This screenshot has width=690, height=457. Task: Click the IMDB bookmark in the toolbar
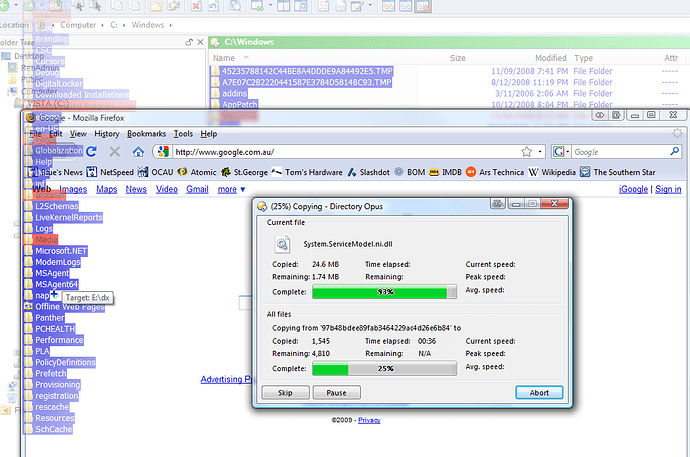coord(446,172)
